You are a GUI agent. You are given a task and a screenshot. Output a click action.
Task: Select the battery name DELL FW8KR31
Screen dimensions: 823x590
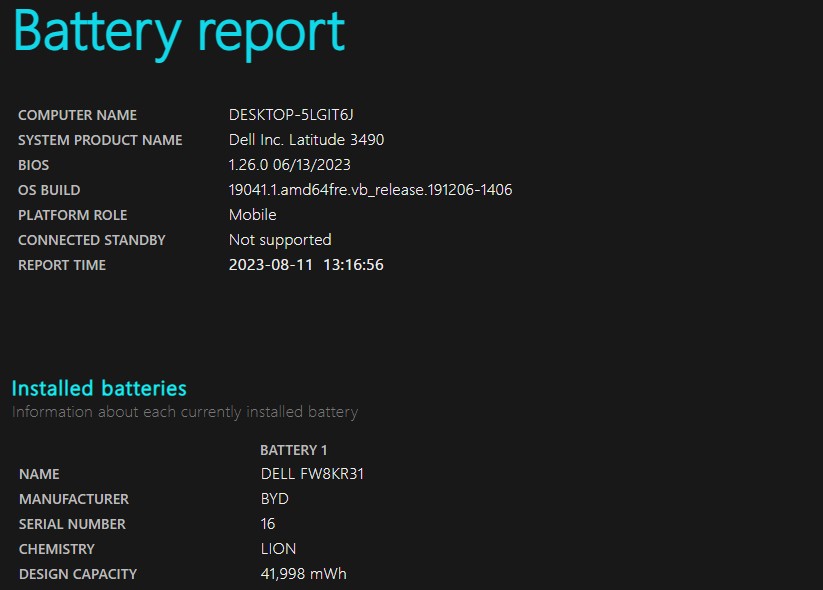pyautogui.click(x=312, y=474)
